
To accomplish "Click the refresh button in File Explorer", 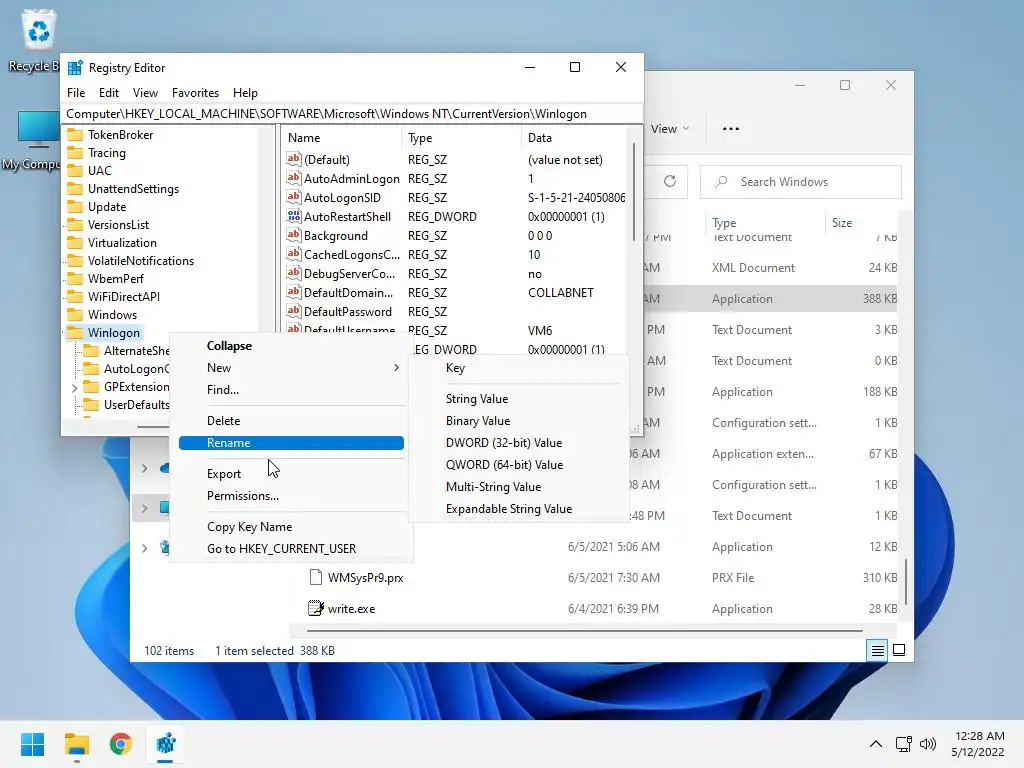I will pos(669,182).
